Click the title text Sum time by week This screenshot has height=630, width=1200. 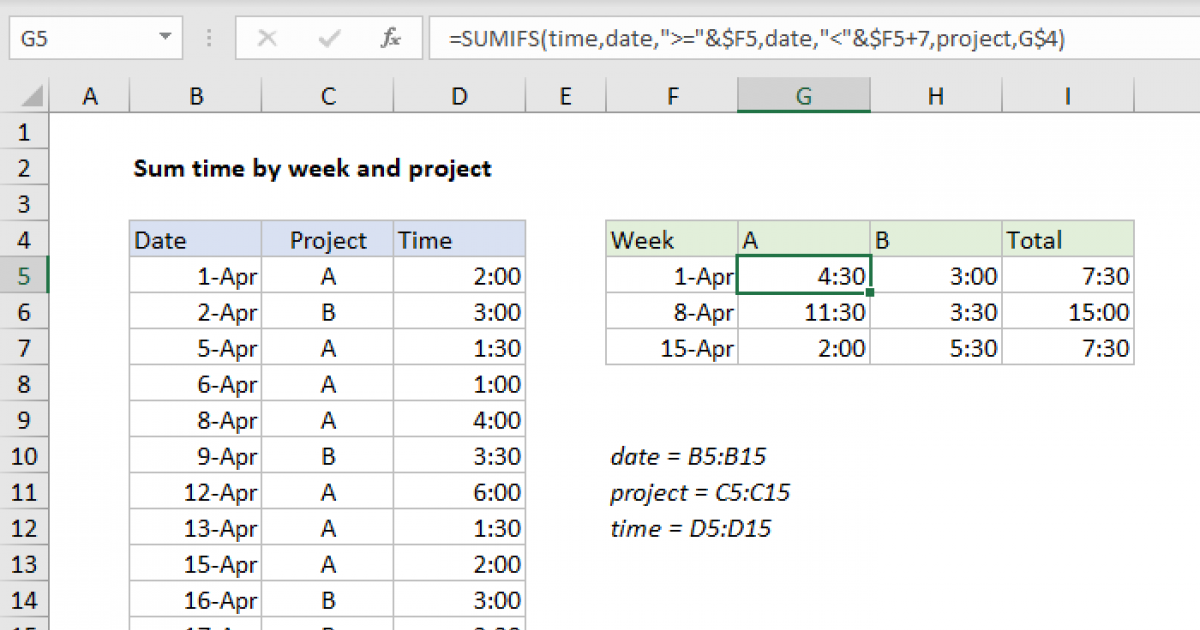(310, 168)
